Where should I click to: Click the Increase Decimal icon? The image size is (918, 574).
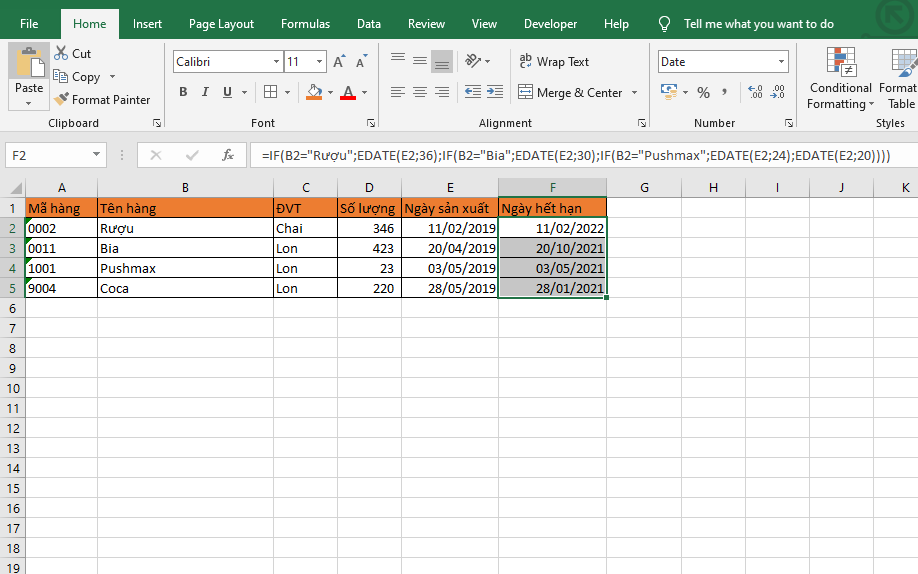click(754, 92)
